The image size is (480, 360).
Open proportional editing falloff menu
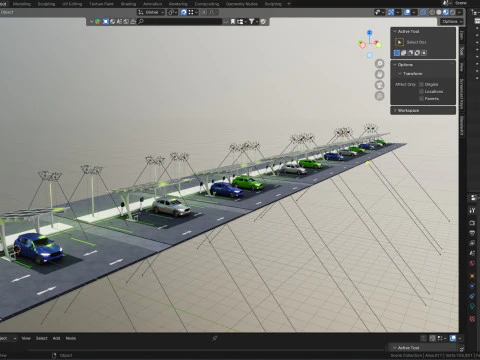213,12
